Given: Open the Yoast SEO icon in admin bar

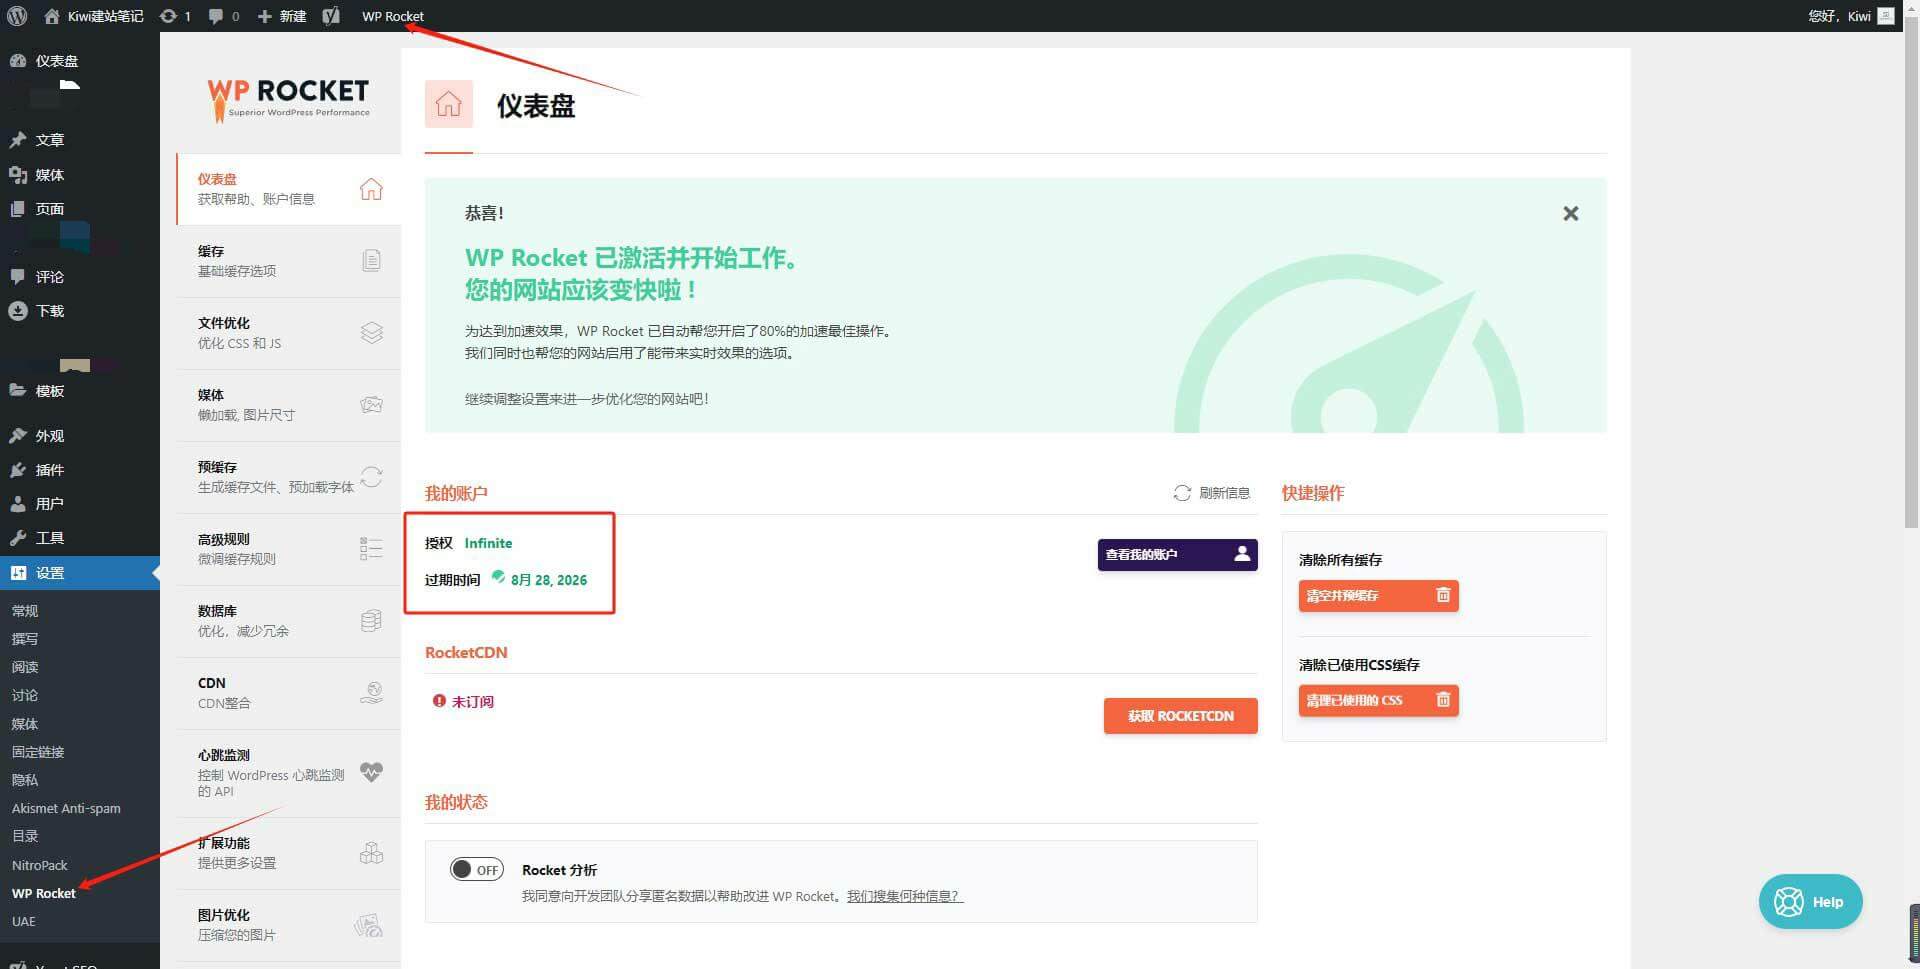Looking at the screenshot, I should pos(331,16).
